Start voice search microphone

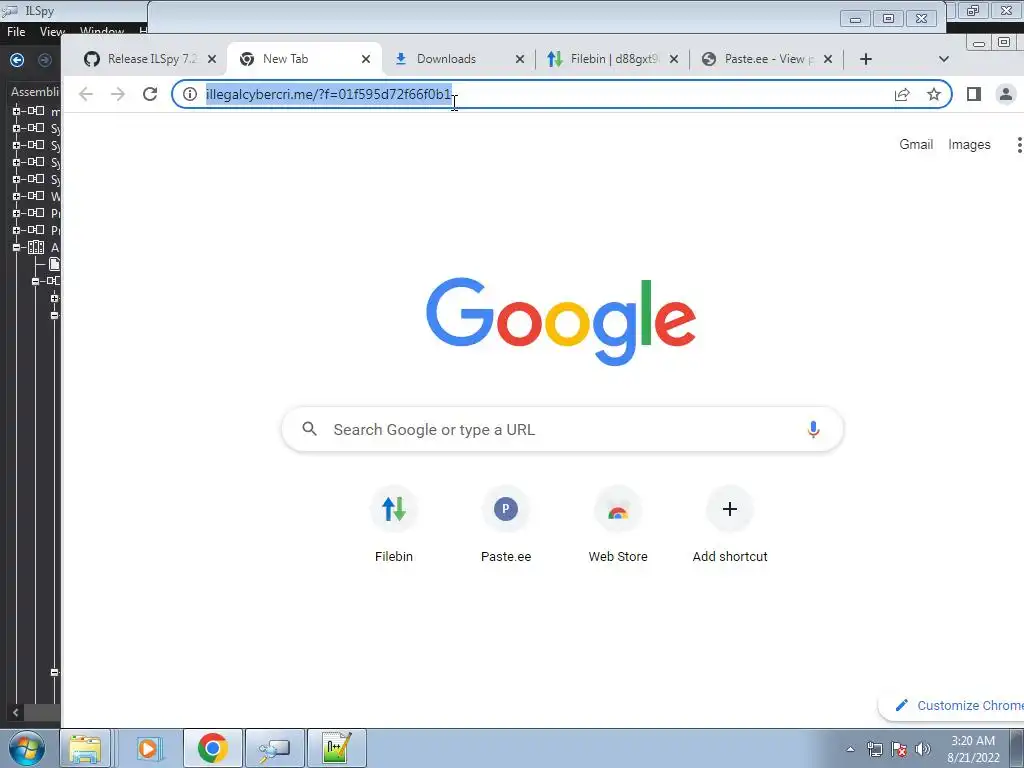pos(813,429)
